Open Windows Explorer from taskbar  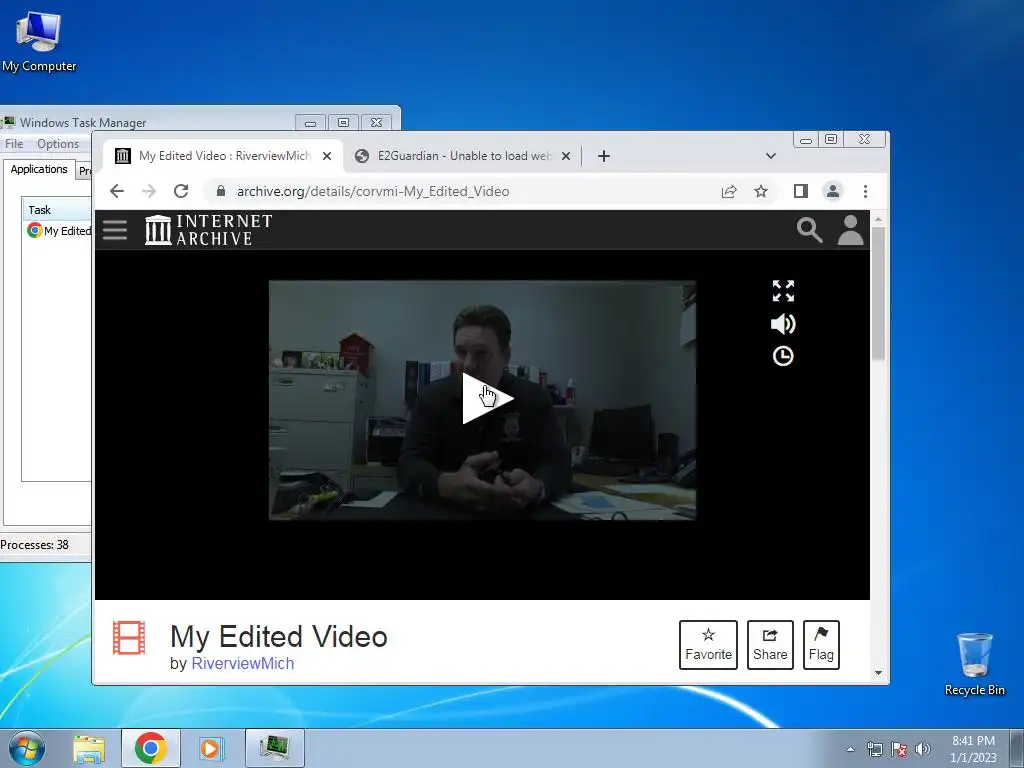89,748
